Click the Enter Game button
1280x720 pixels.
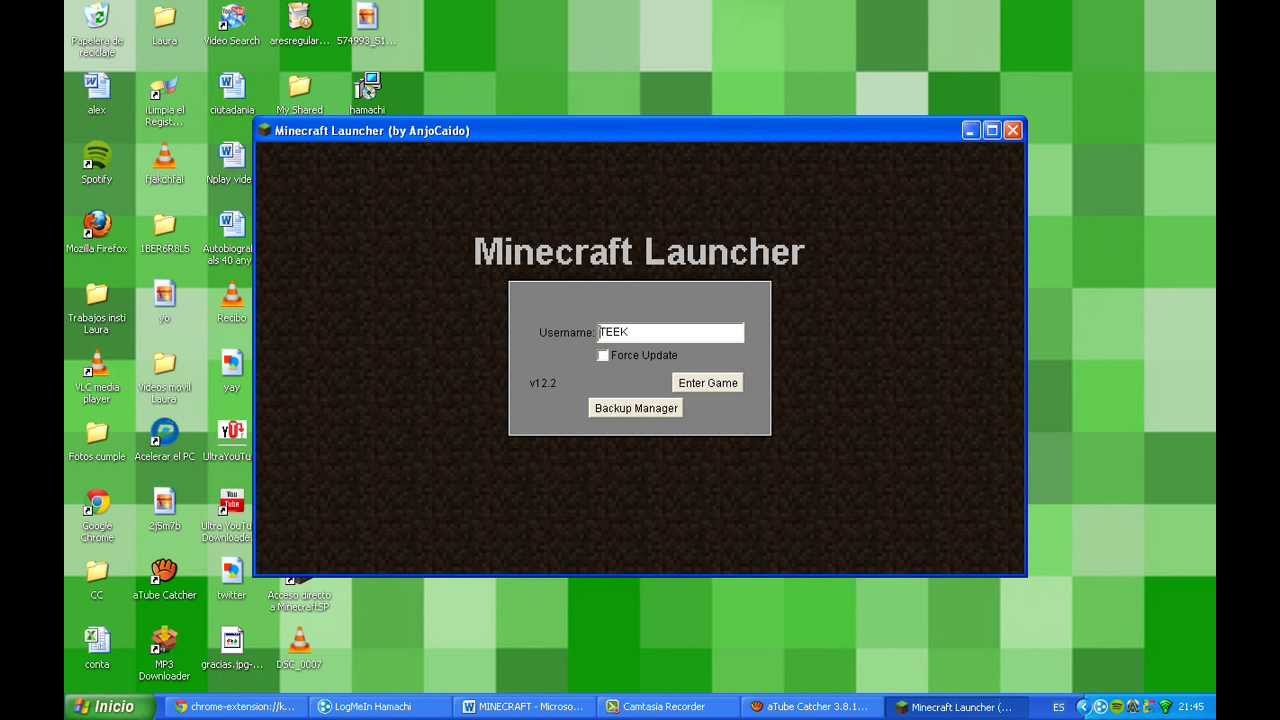(x=708, y=383)
